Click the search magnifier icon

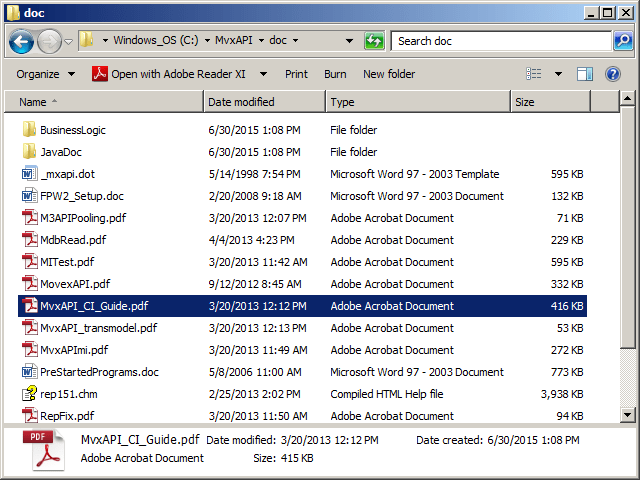[622, 41]
